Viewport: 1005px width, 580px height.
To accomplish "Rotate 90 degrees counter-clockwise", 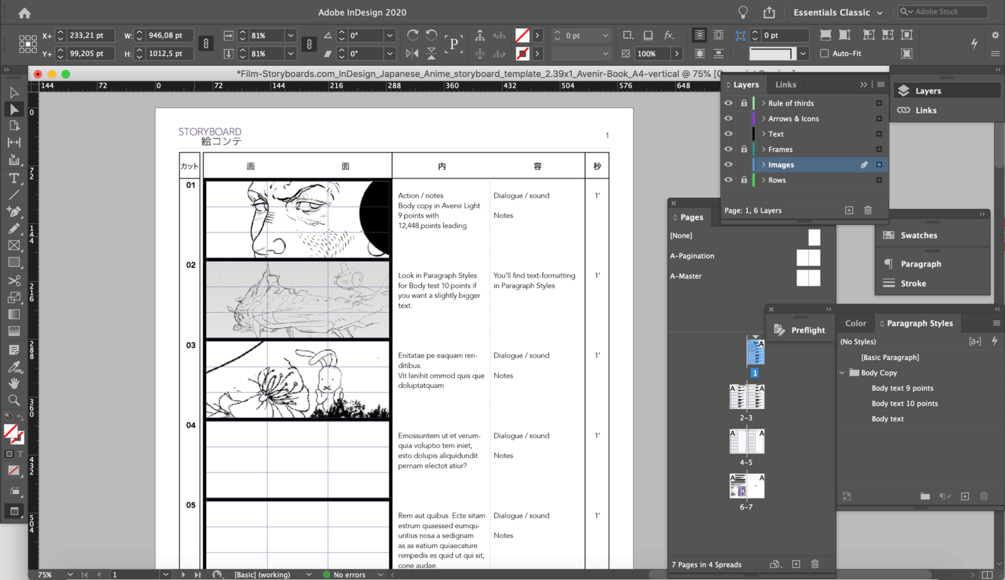I will [x=431, y=35].
